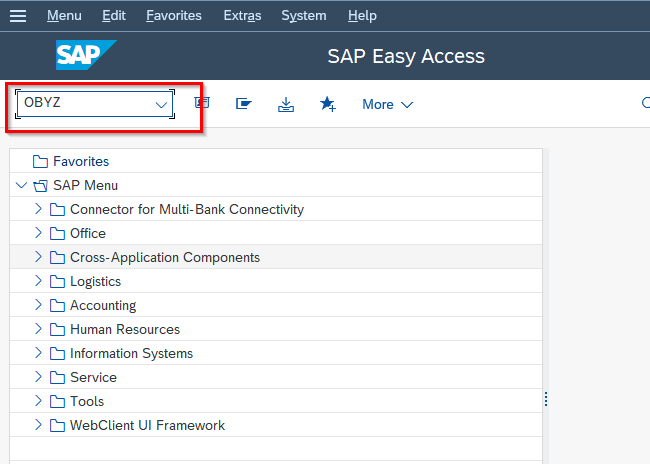650x464 pixels.
Task: Open the System menu
Action: [304, 16]
